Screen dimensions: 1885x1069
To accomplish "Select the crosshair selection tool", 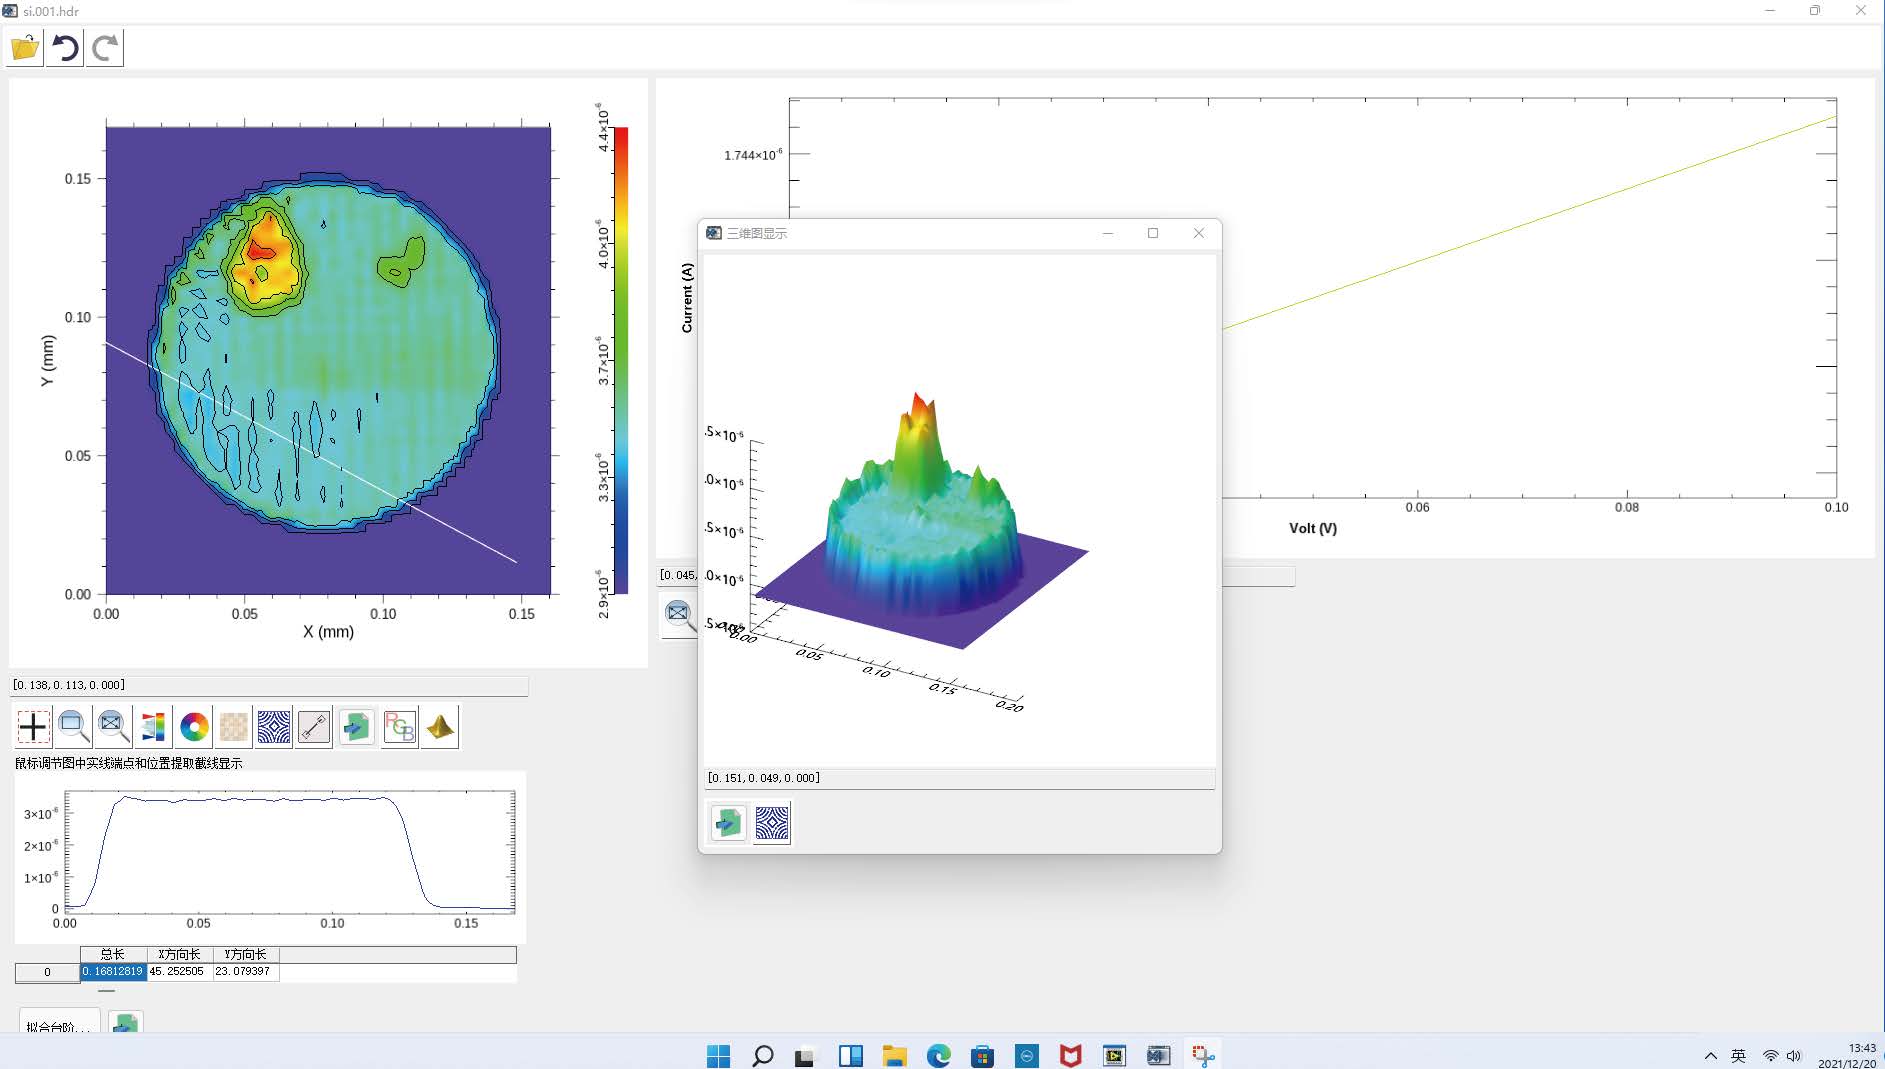I will 33,727.
